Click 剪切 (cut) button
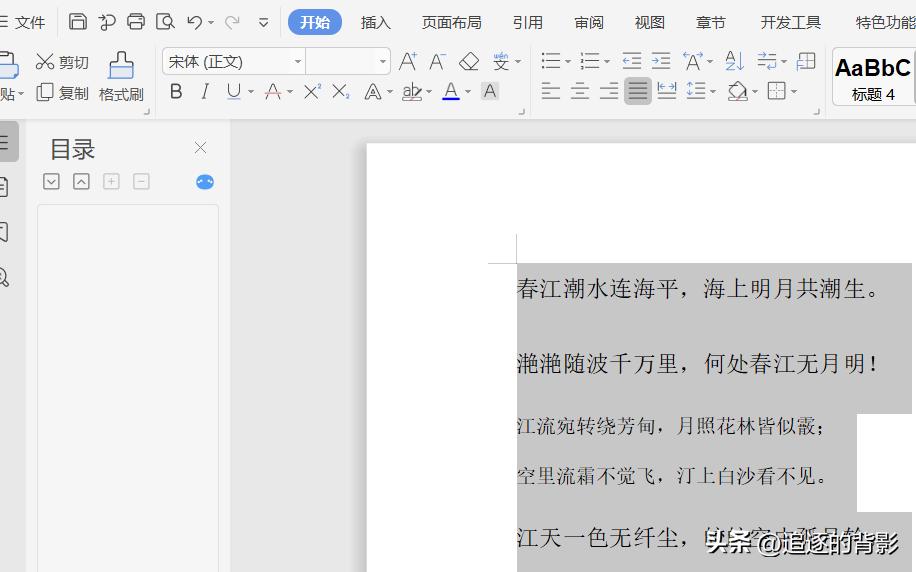Image resolution: width=916 pixels, height=572 pixels. coord(62,62)
